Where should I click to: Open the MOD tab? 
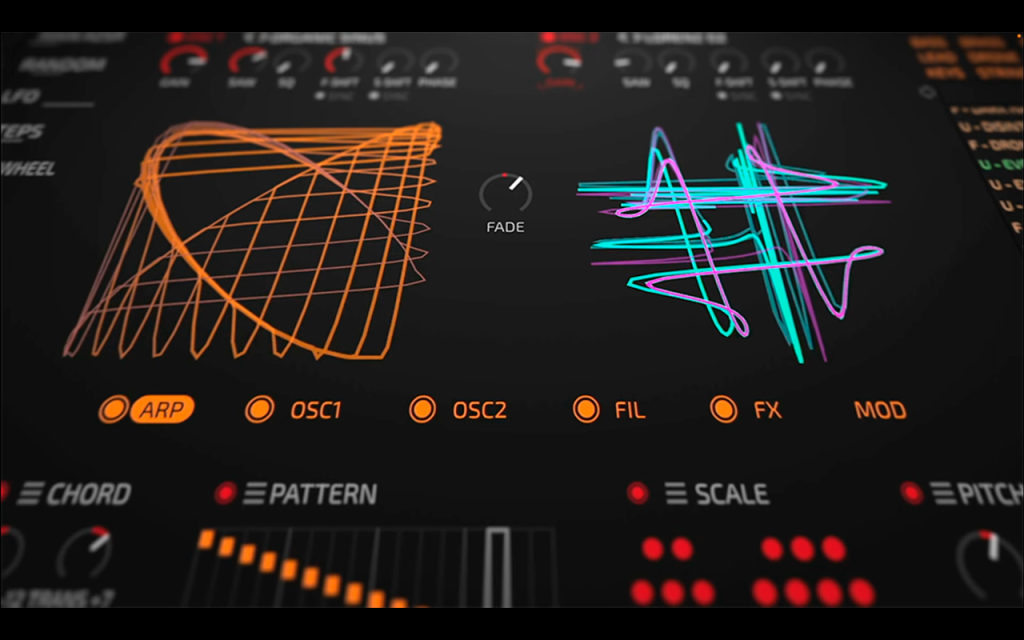point(880,410)
